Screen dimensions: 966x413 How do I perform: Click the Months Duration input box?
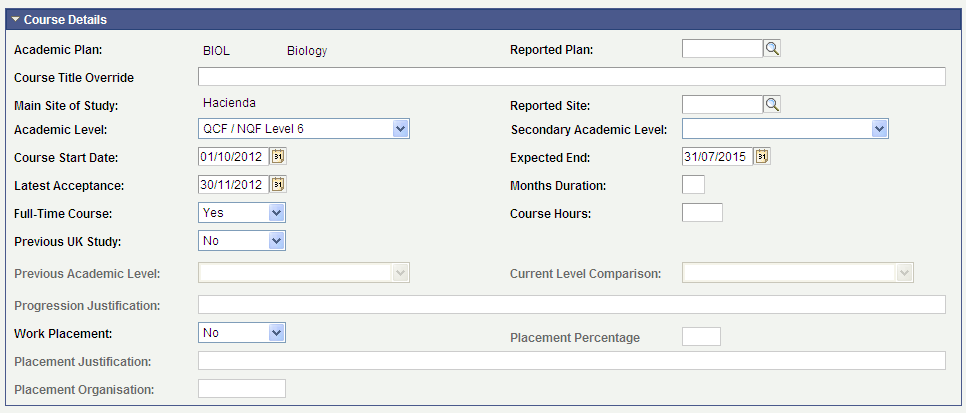point(693,184)
